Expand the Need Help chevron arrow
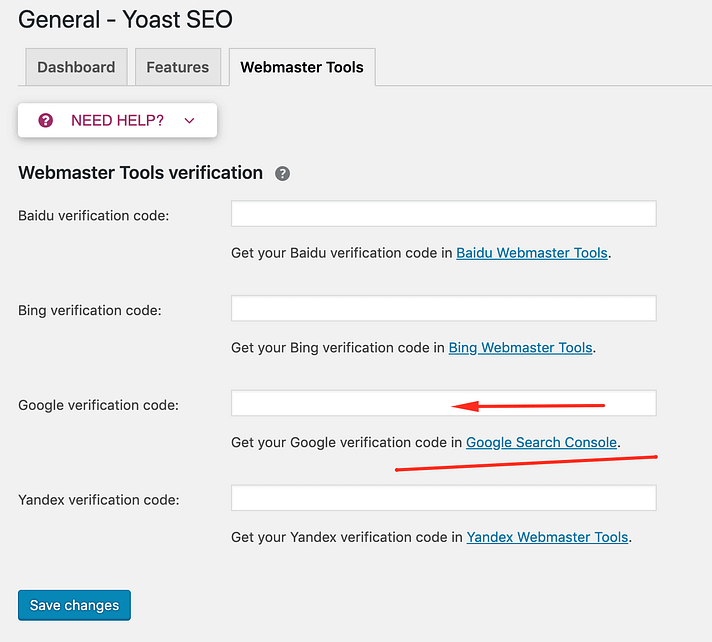The image size is (712, 642). pyautogui.click(x=189, y=120)
